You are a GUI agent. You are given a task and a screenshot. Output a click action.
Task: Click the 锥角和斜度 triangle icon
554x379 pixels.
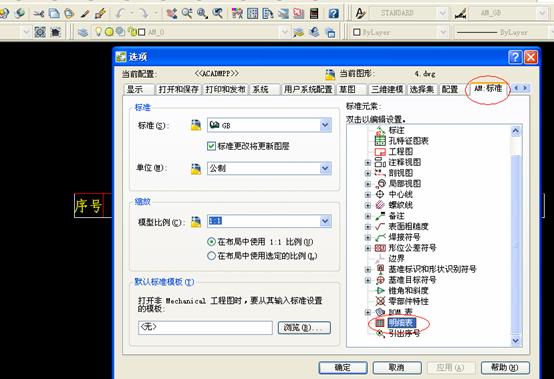tap(380, 291)
